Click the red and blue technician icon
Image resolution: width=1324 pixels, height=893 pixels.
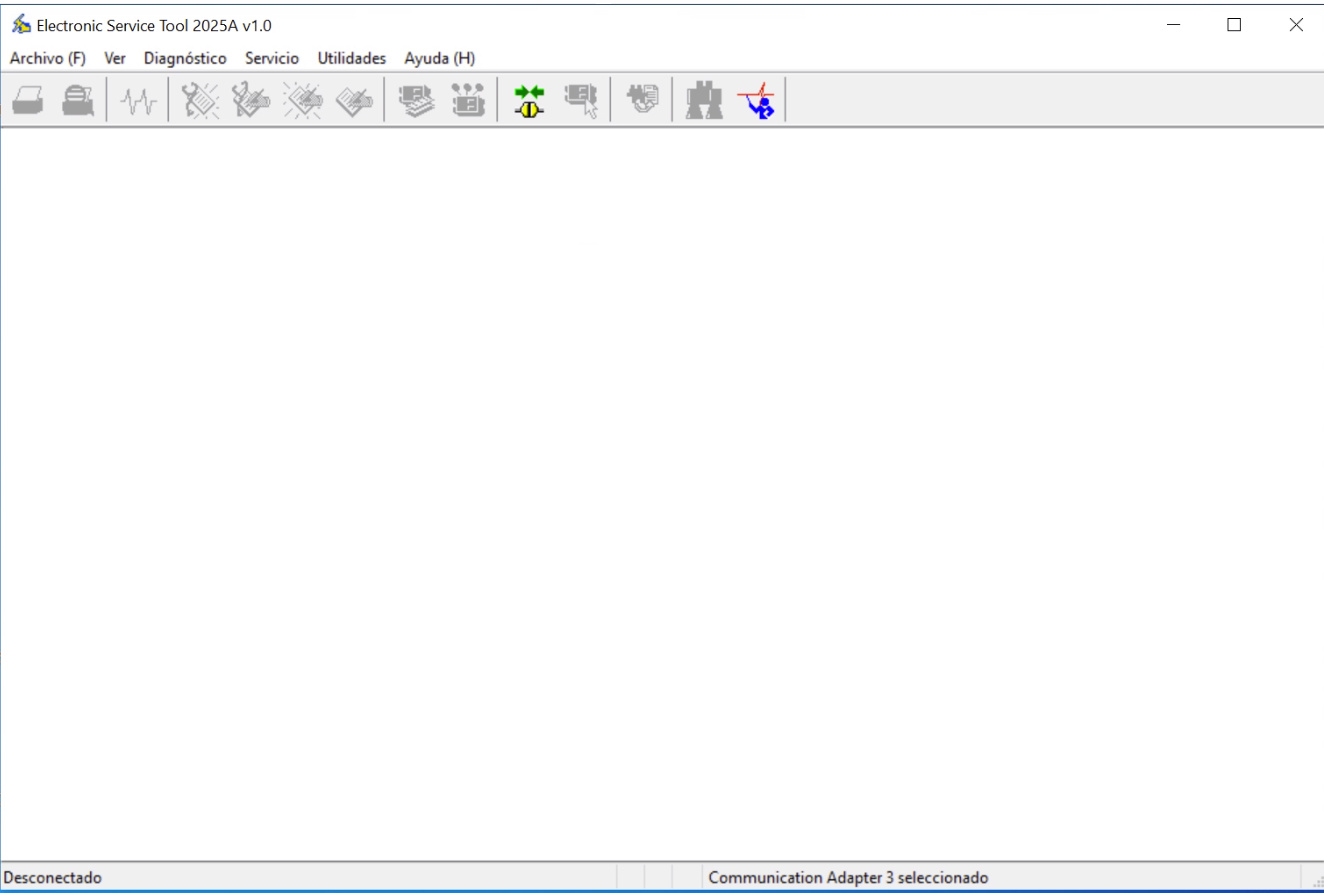point(756,101)
